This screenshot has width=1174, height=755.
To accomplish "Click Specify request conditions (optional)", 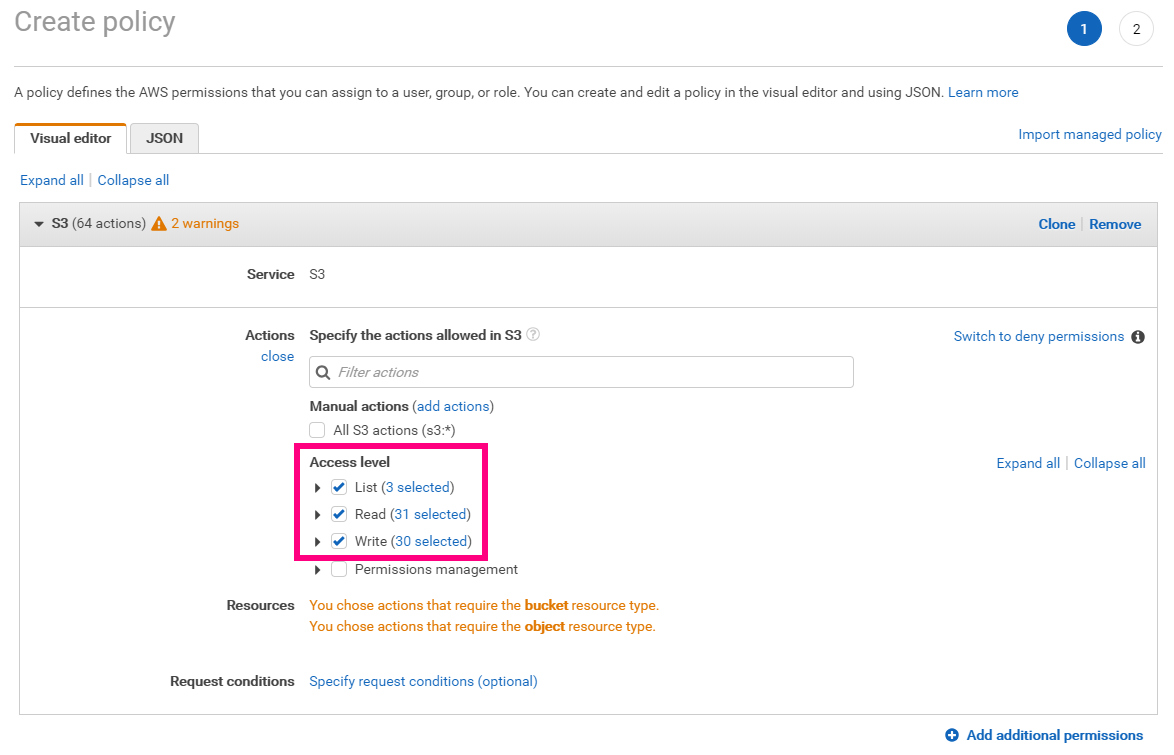I will pos(423,682).
